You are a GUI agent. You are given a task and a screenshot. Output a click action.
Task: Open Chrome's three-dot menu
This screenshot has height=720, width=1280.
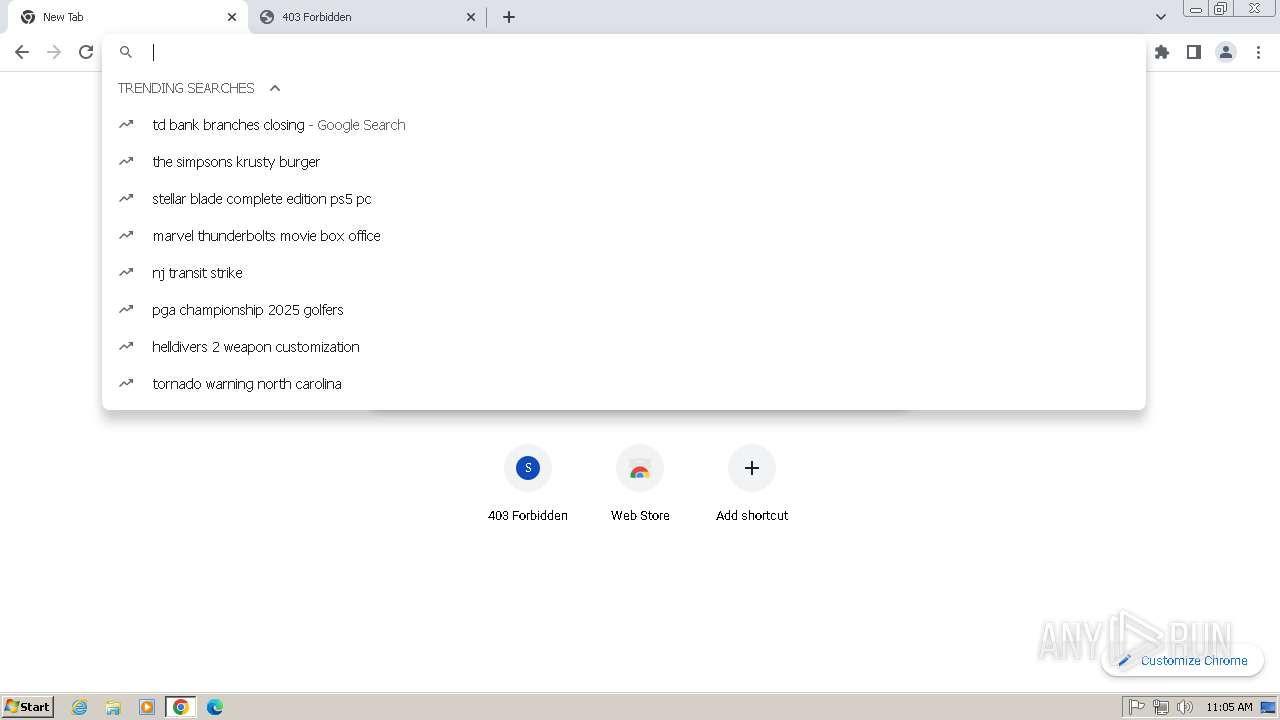1259,52
